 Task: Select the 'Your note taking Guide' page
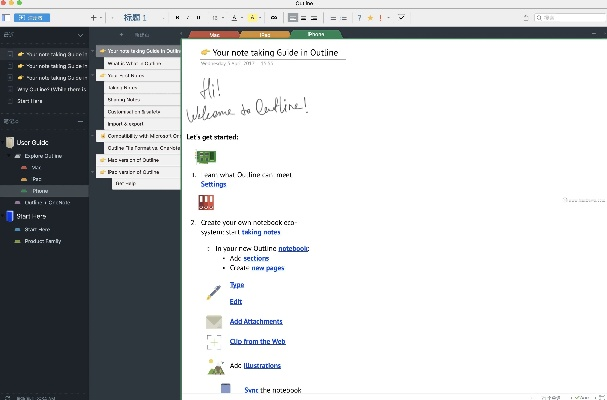click(138, 51)
